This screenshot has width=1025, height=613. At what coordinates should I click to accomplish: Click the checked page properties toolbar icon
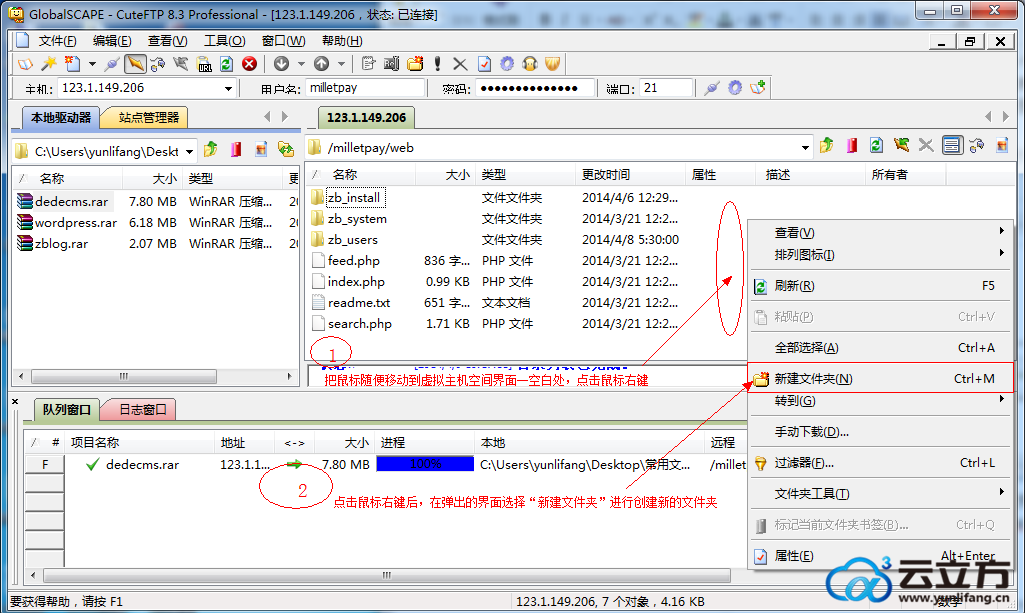click(x=484, y=64)
